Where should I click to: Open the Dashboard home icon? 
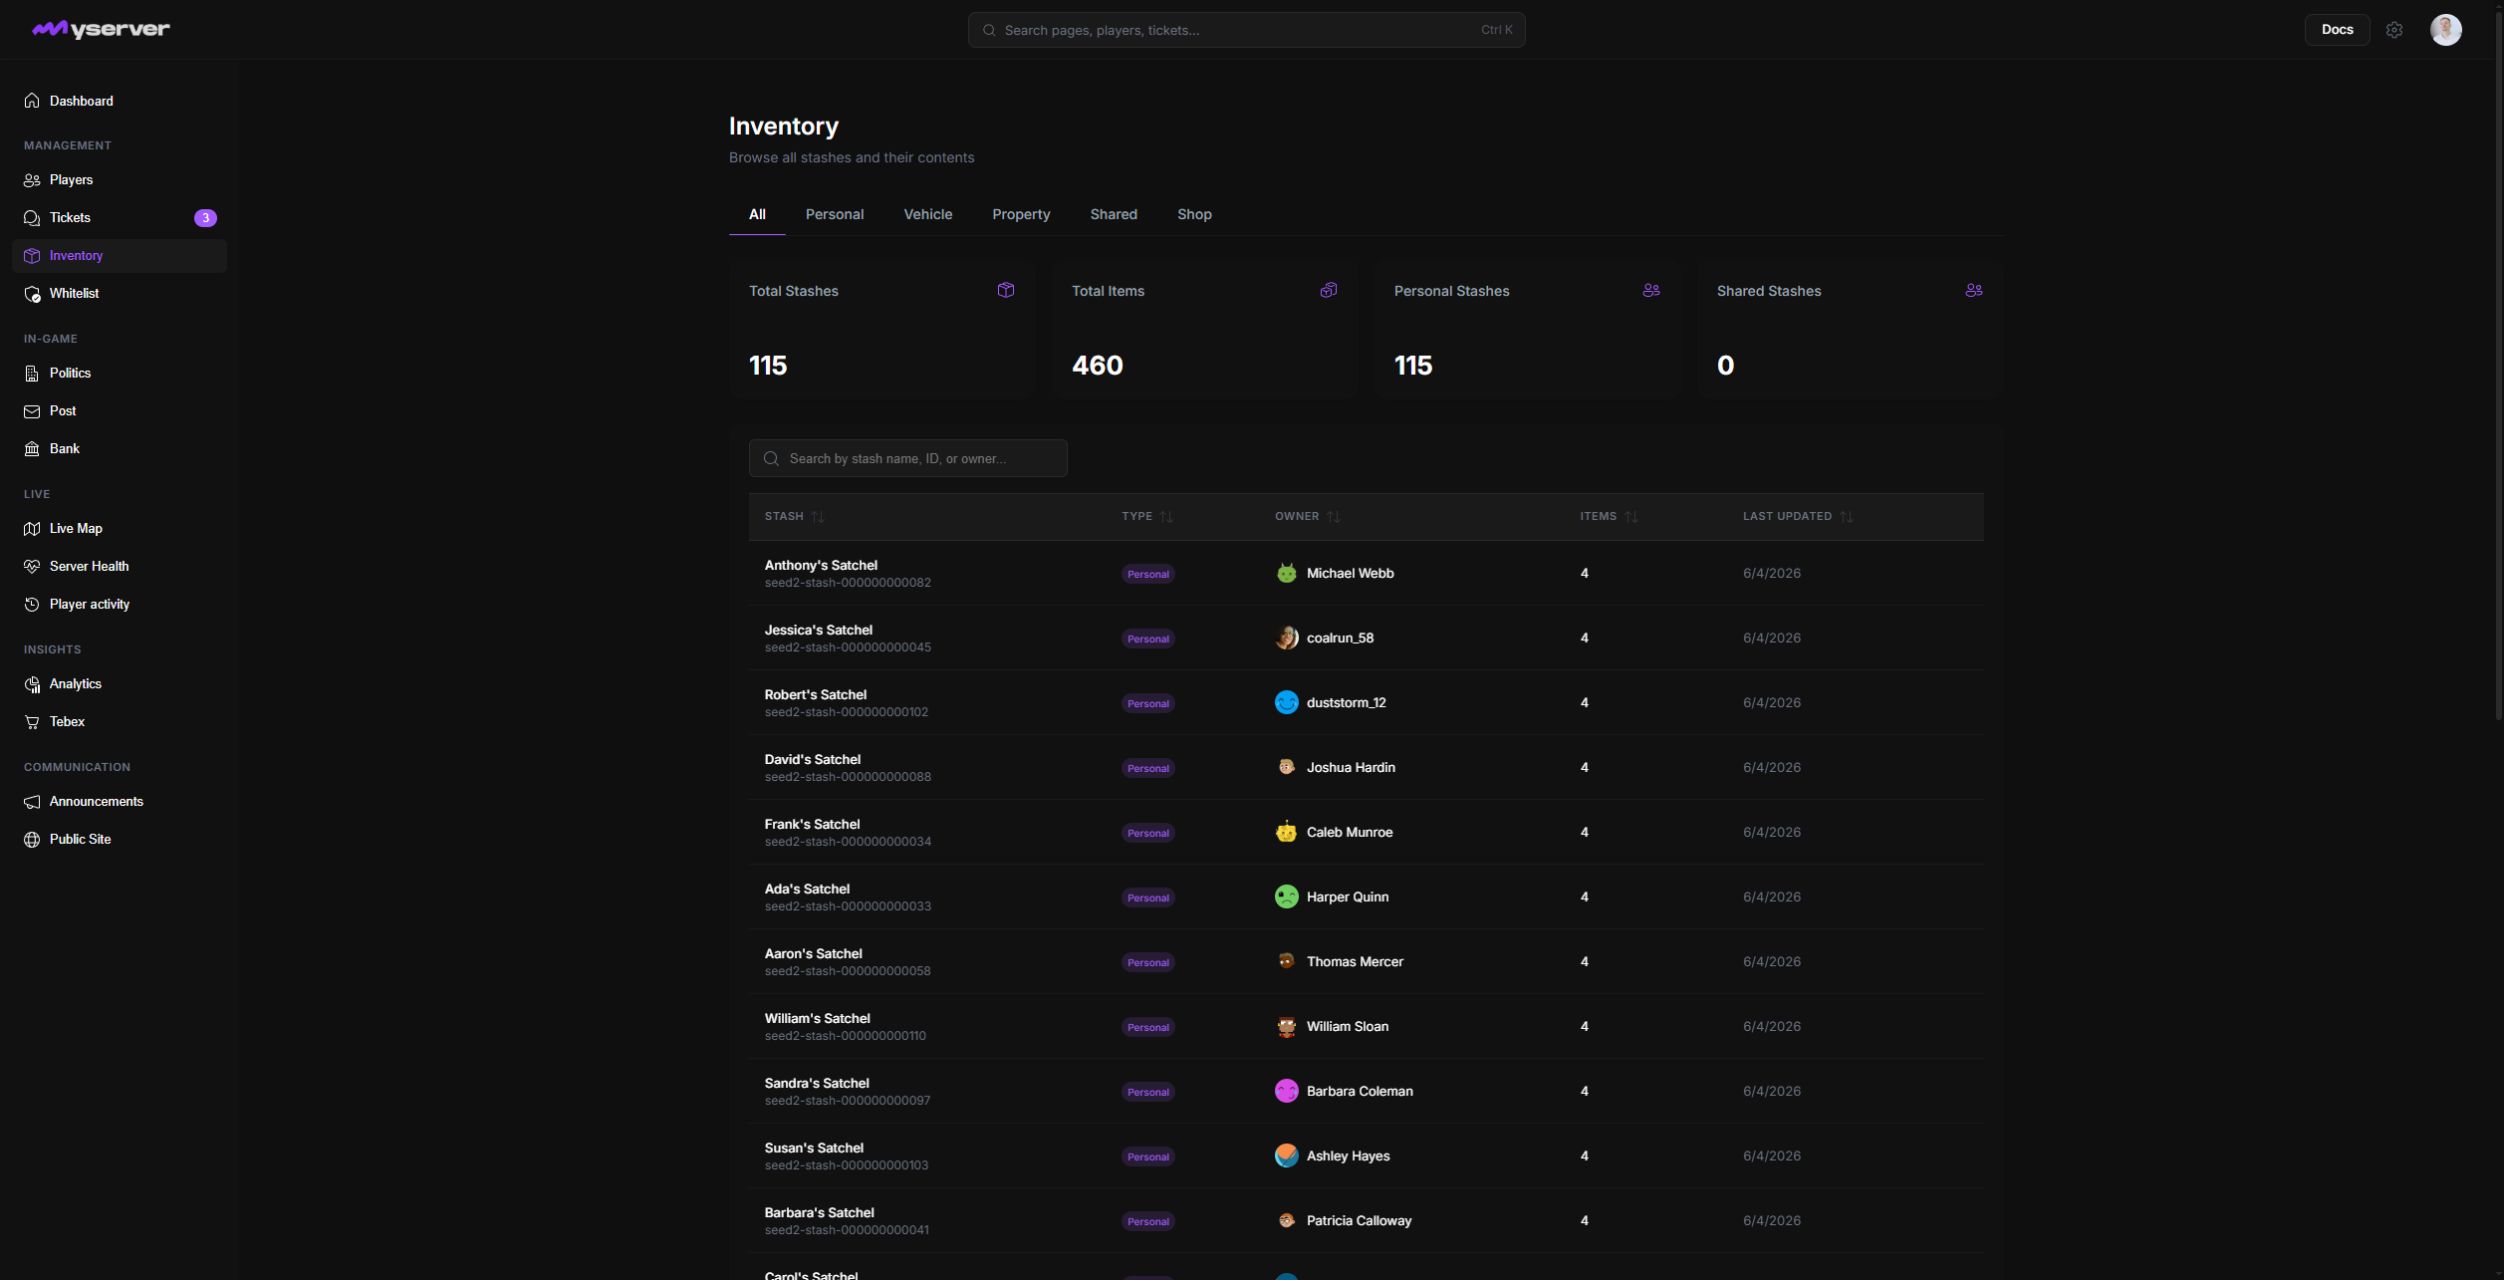(32, 101)
